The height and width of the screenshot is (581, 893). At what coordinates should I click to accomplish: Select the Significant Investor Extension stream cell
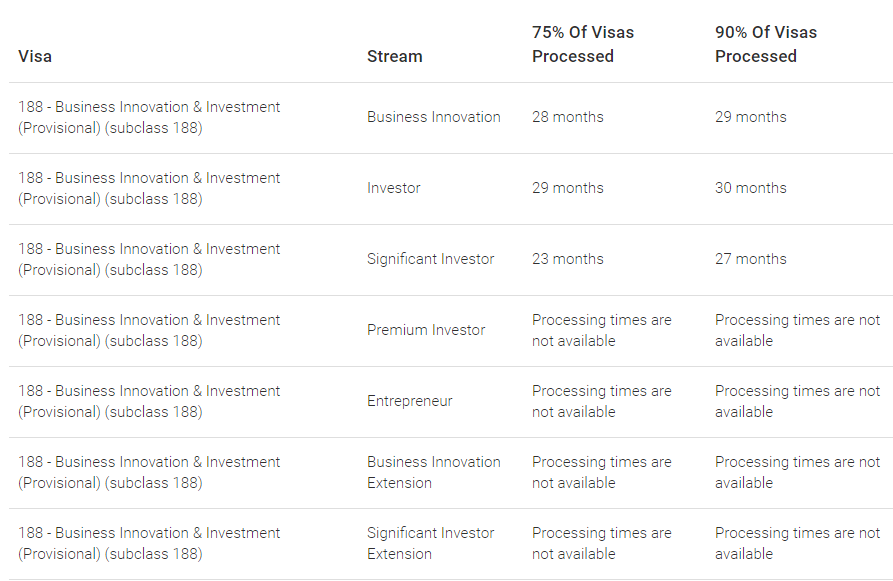pyautogui.click(x=431, y=543)
